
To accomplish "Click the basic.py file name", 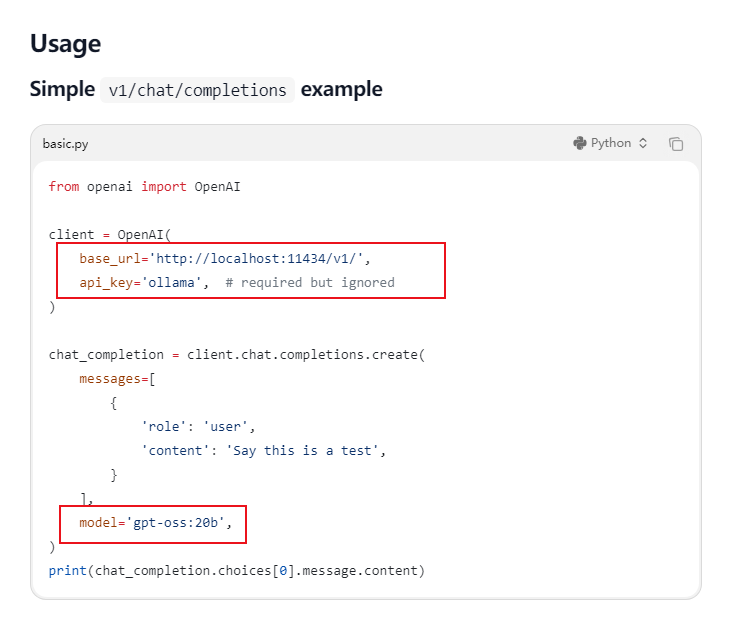I will coord(65,144).
